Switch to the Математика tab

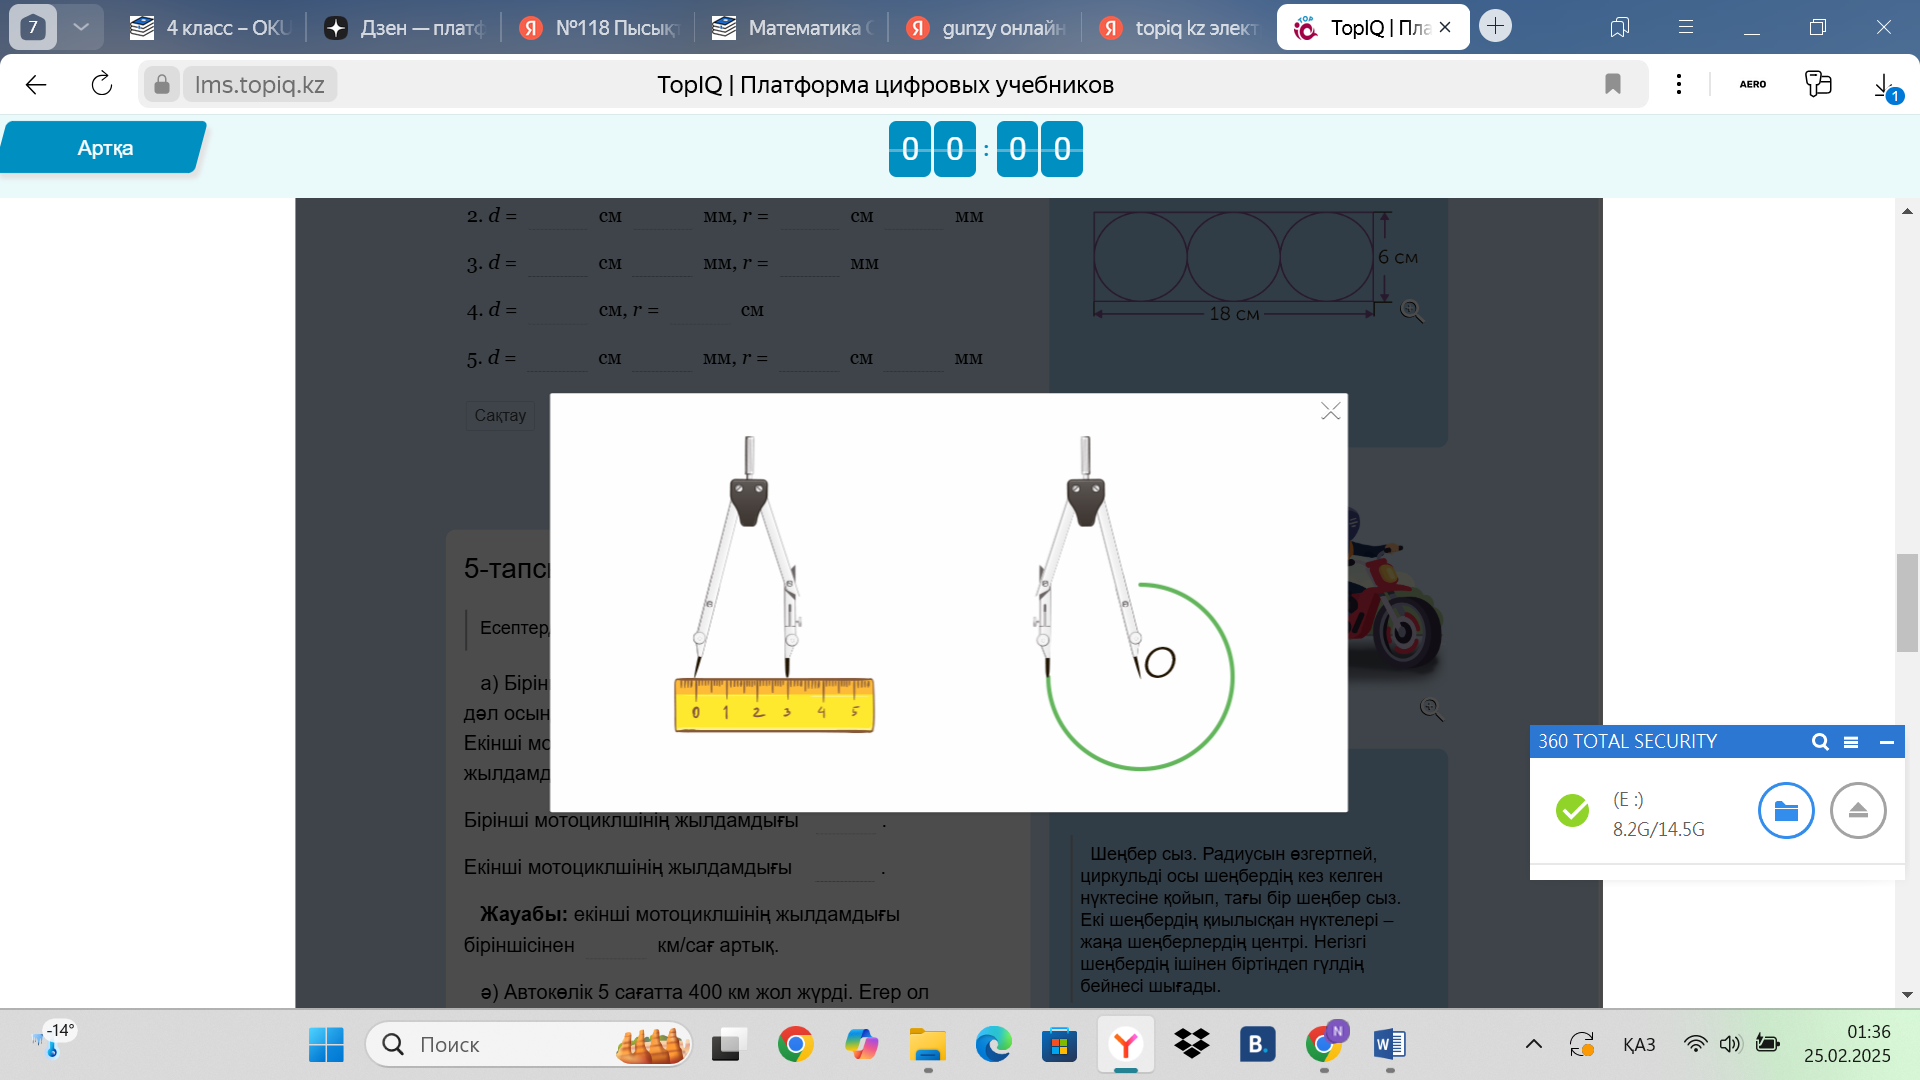[x=792, y=28]
